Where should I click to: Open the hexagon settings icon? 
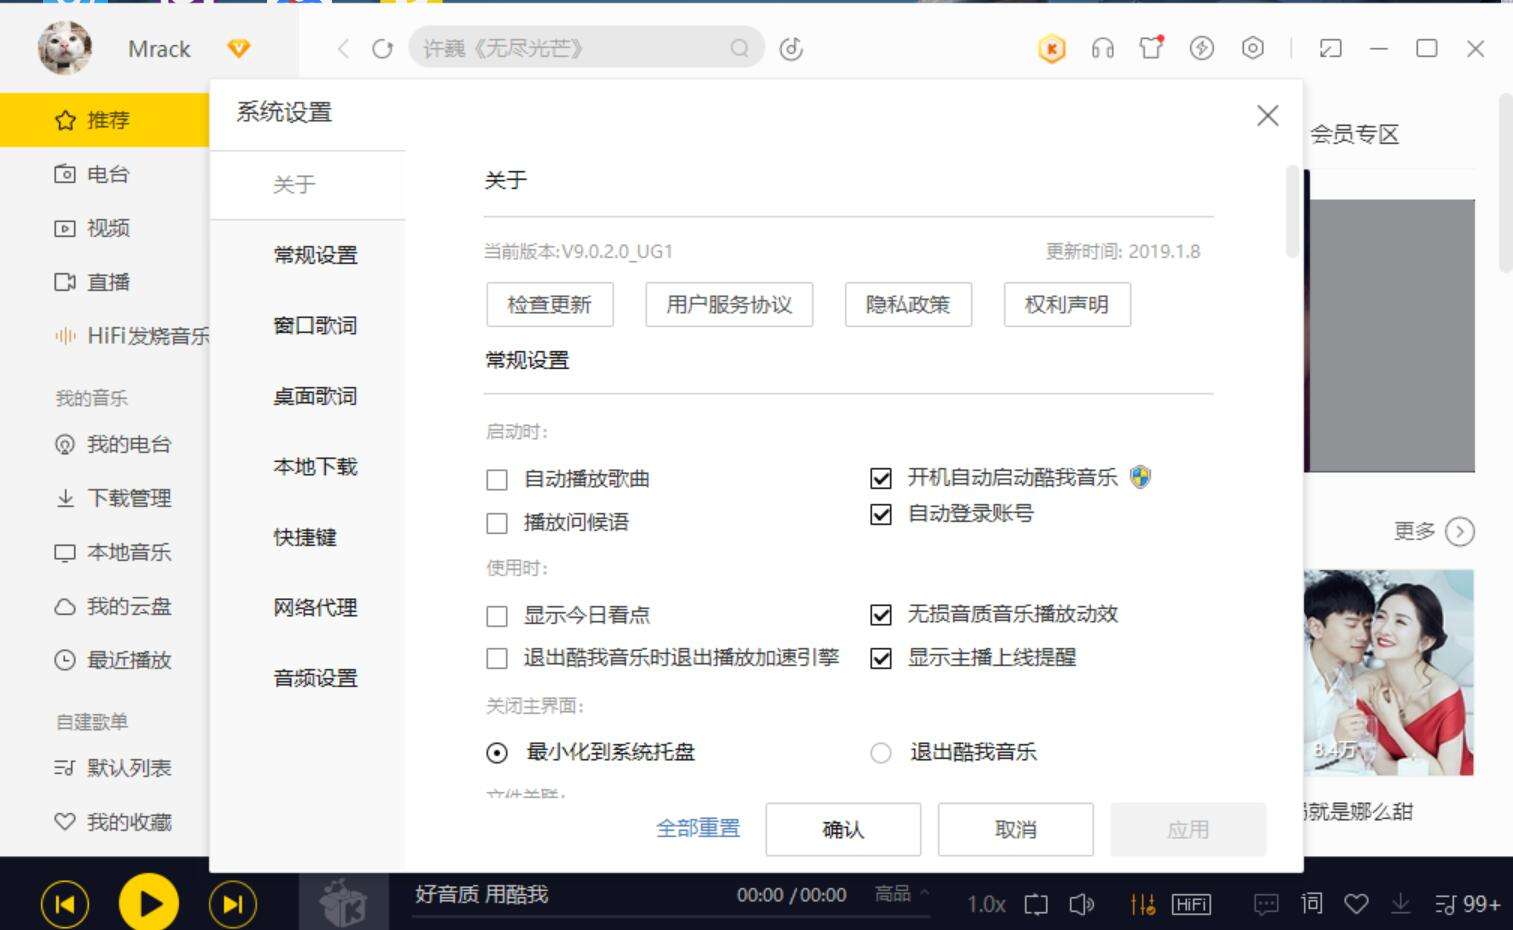point(1252,48)
